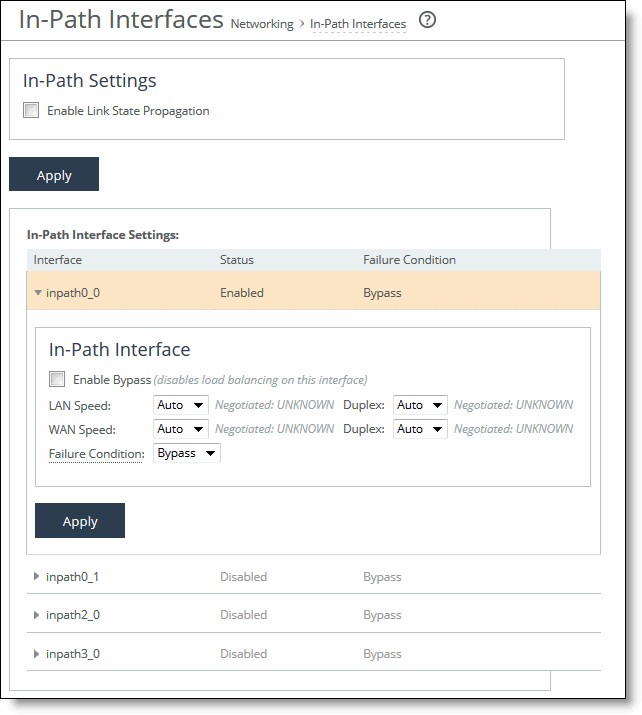The width and height of the screenshot is (642, 715).
Task: Select the inpath3_0 interface name
Action: click(73, 654)
